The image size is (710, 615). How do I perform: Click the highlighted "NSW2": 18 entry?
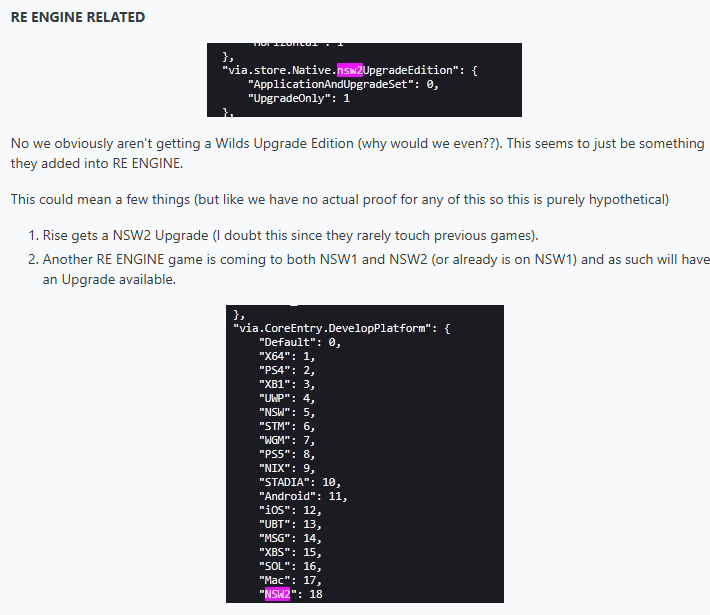(x=292, y=594)
